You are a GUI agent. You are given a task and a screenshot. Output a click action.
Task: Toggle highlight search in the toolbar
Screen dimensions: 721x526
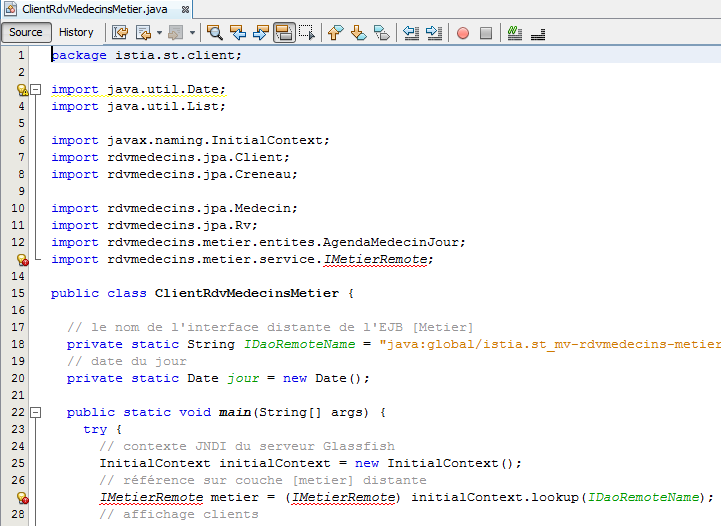click(x=284, y=32)
